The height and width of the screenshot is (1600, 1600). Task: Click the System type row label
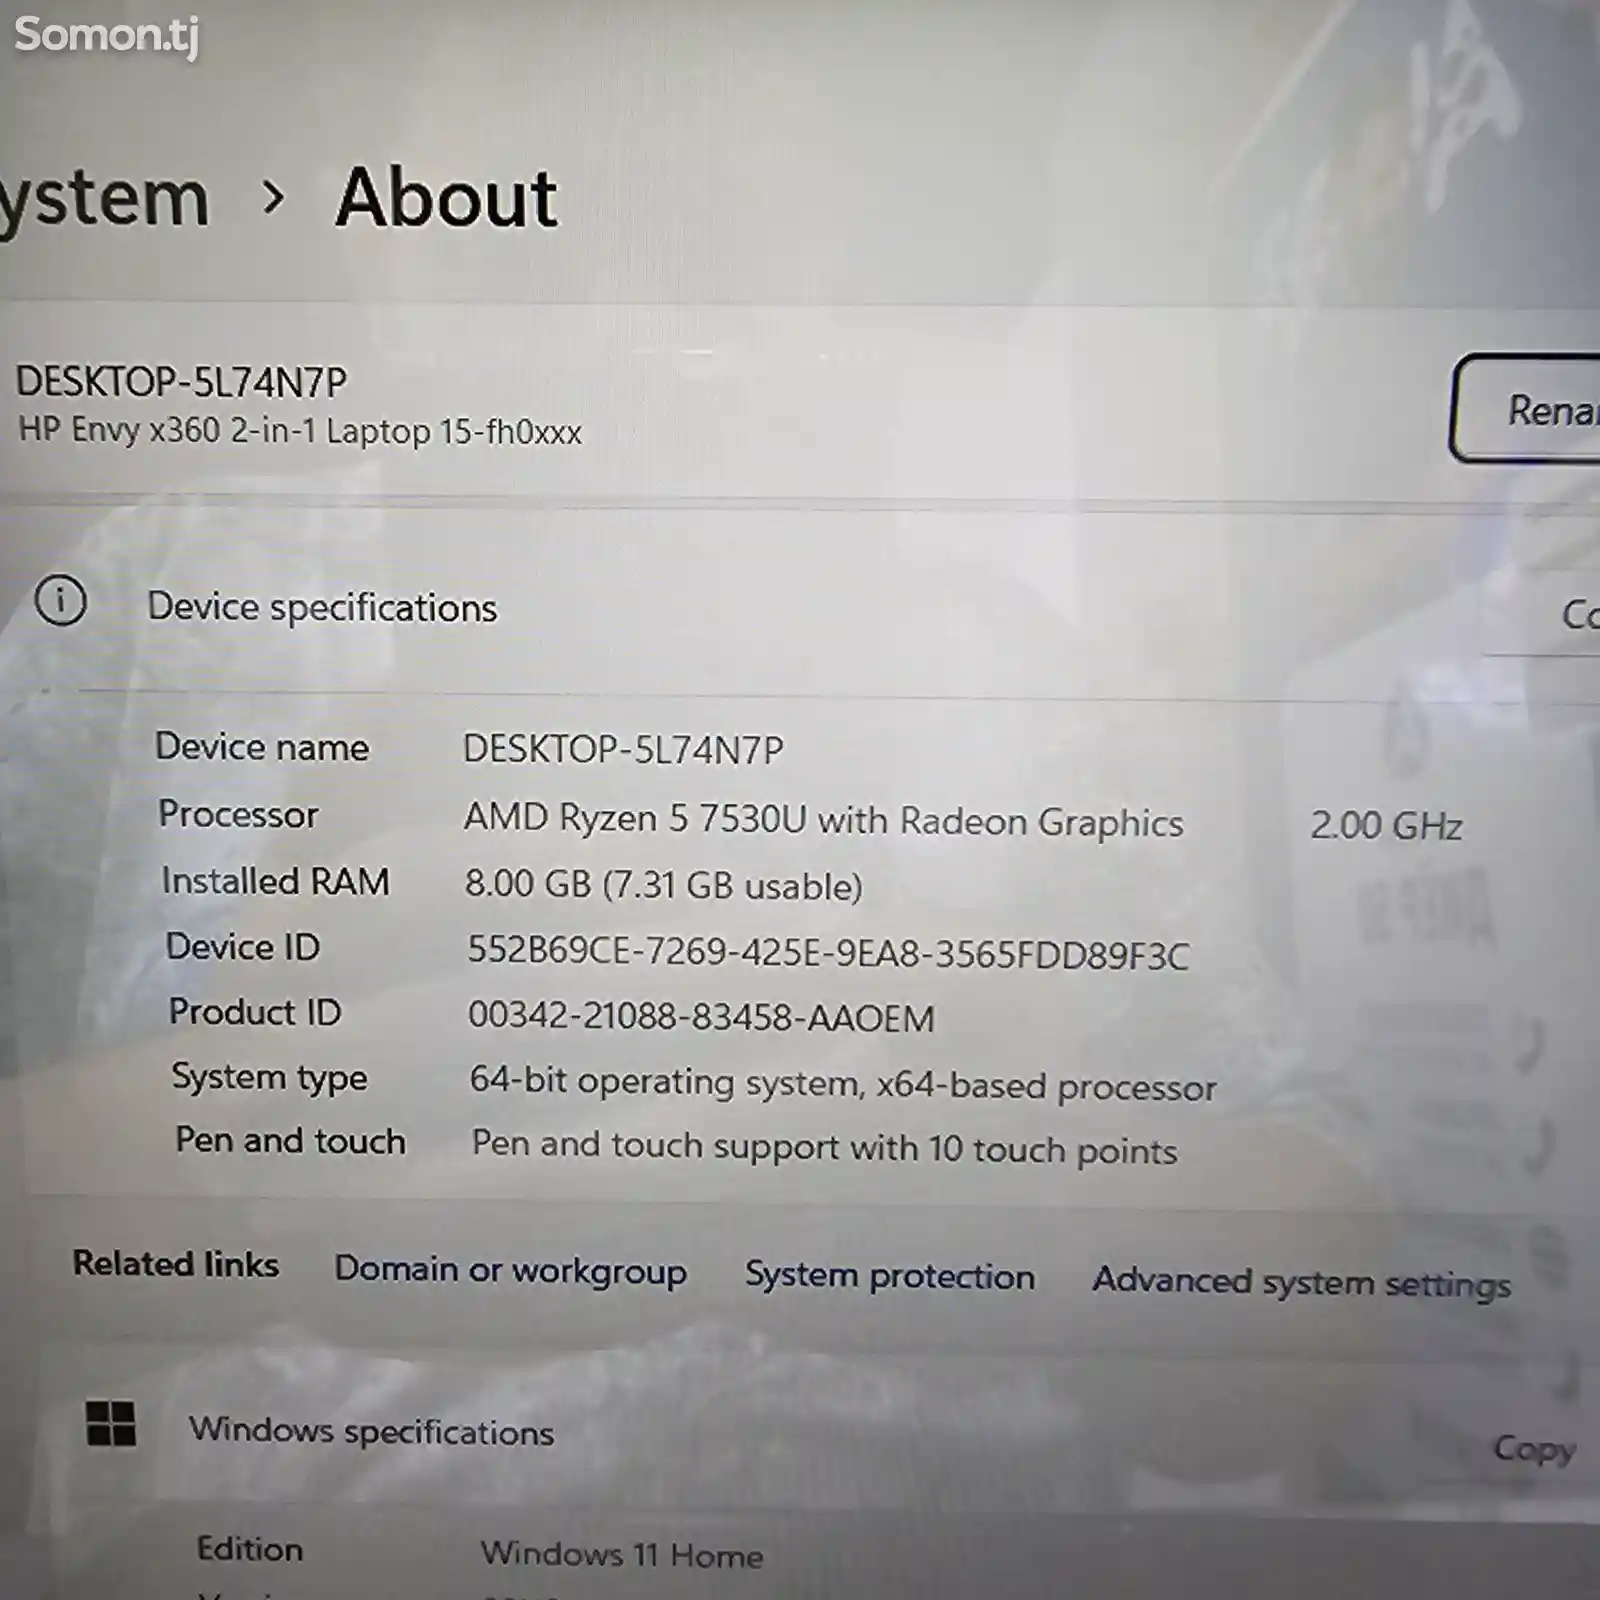click(269, 1077)
